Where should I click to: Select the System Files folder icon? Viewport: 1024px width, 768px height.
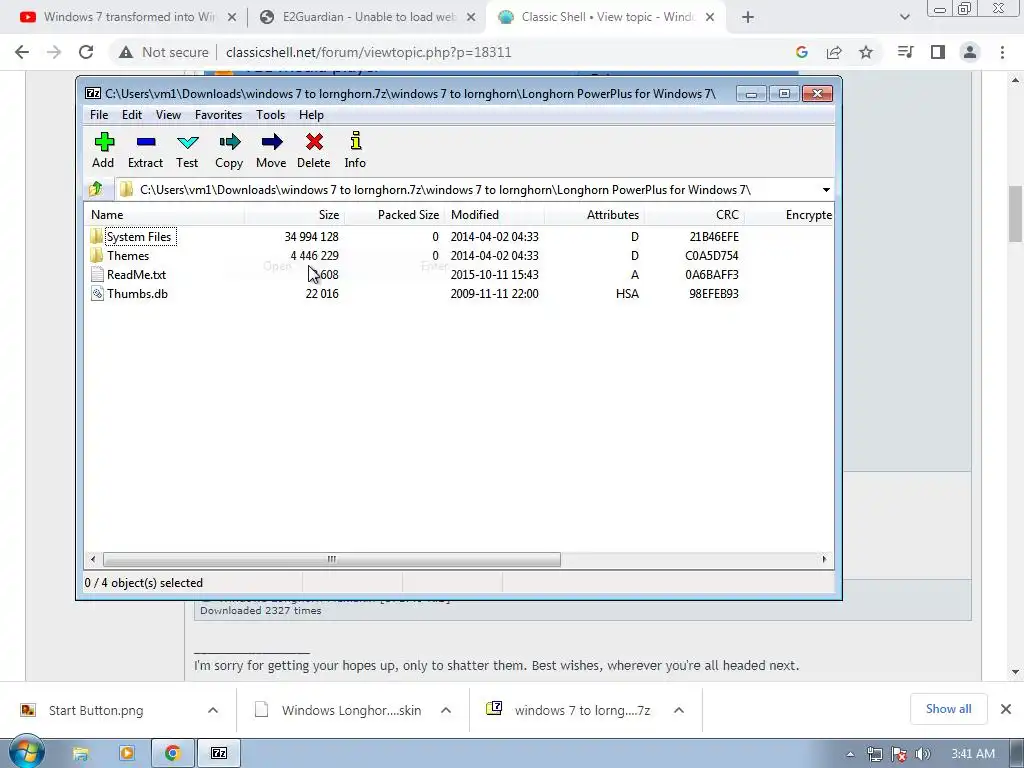click(97, 236)
